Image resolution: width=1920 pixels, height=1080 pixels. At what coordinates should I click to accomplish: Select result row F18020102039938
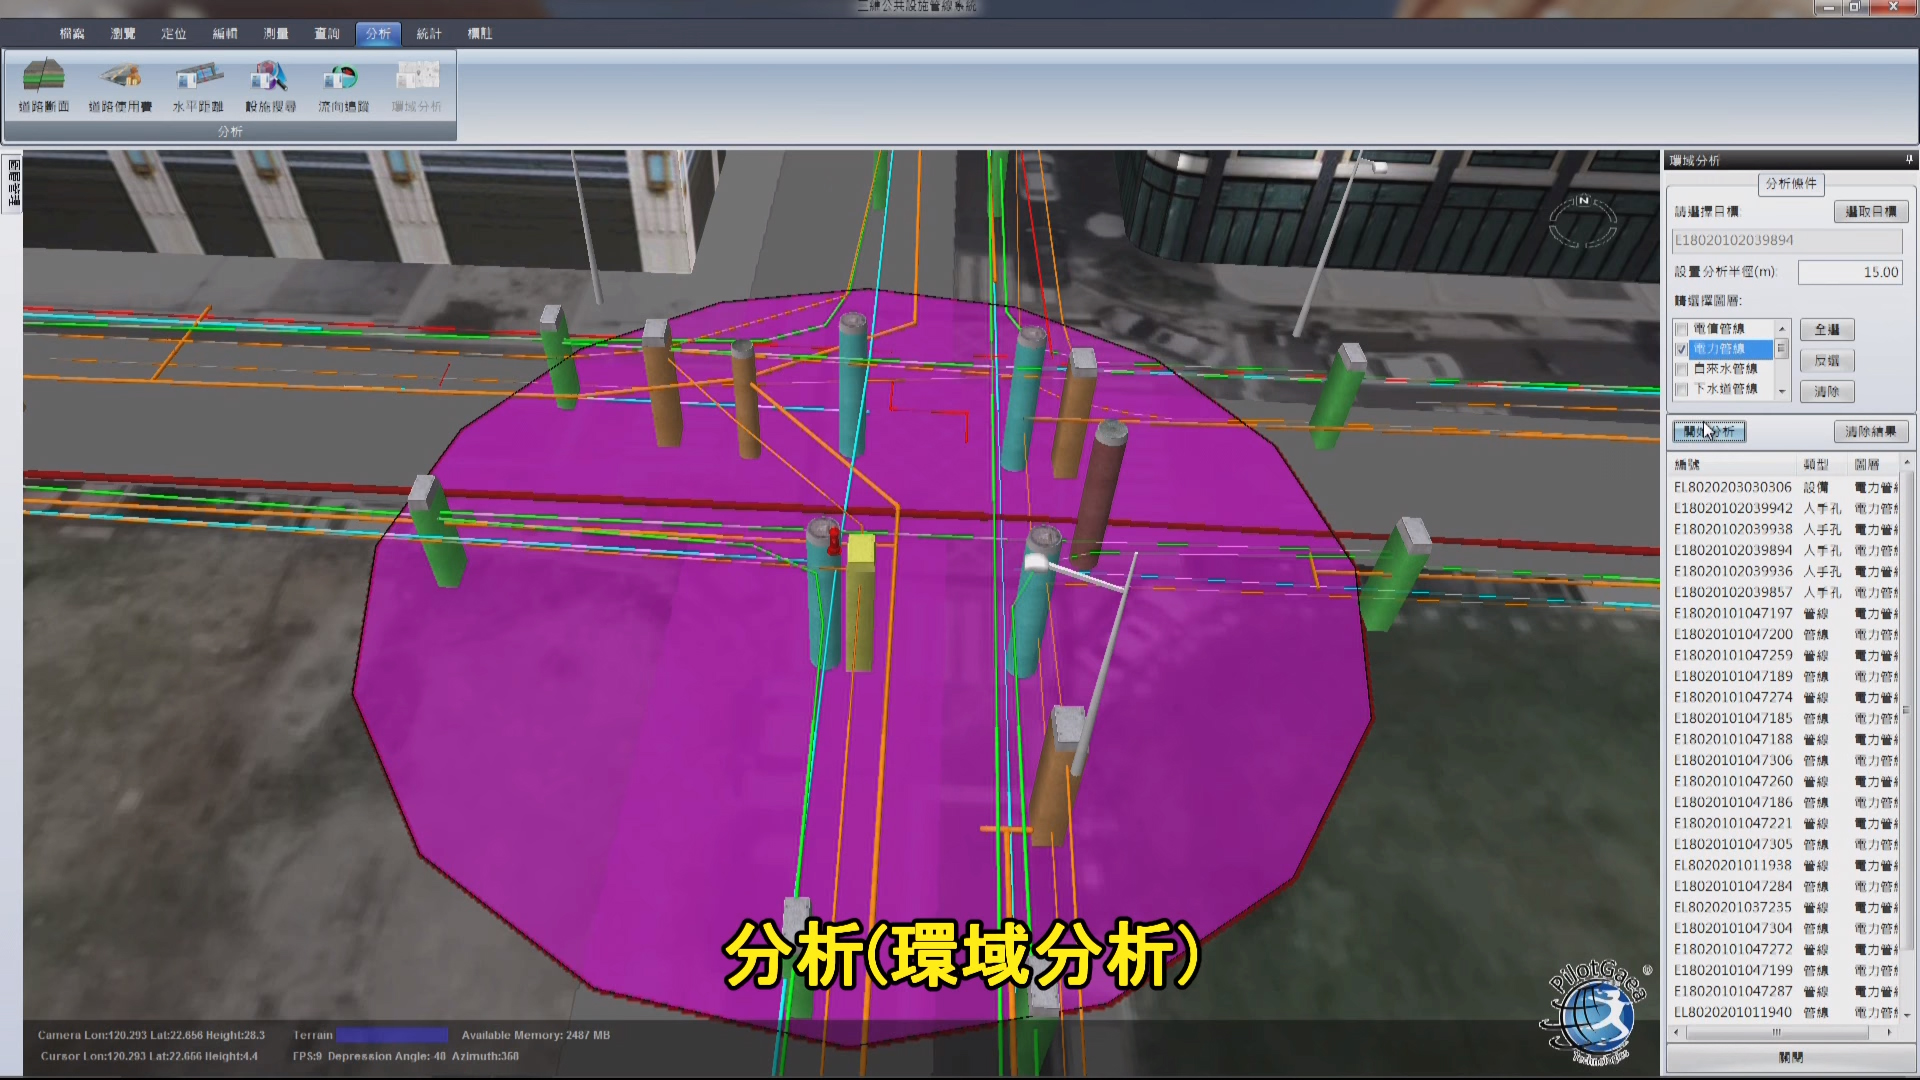click(1785, 529)
